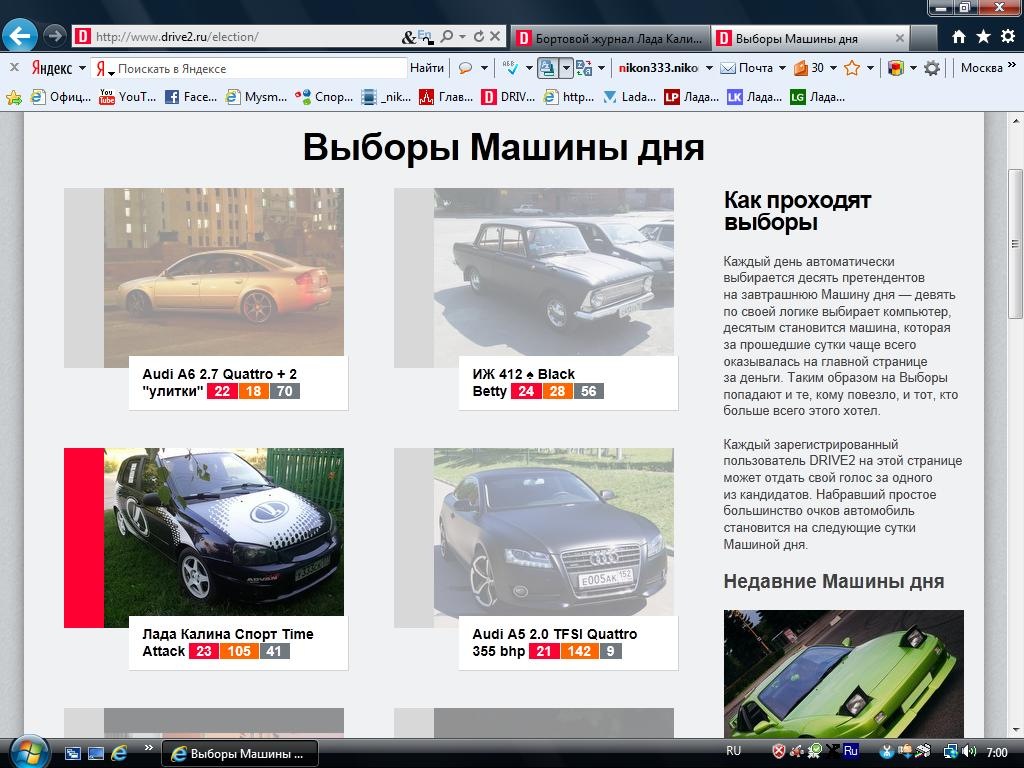Click the taskbar 'Выборы Машины ...' window button
This screenshot has height=768, width=1024.
240,754
